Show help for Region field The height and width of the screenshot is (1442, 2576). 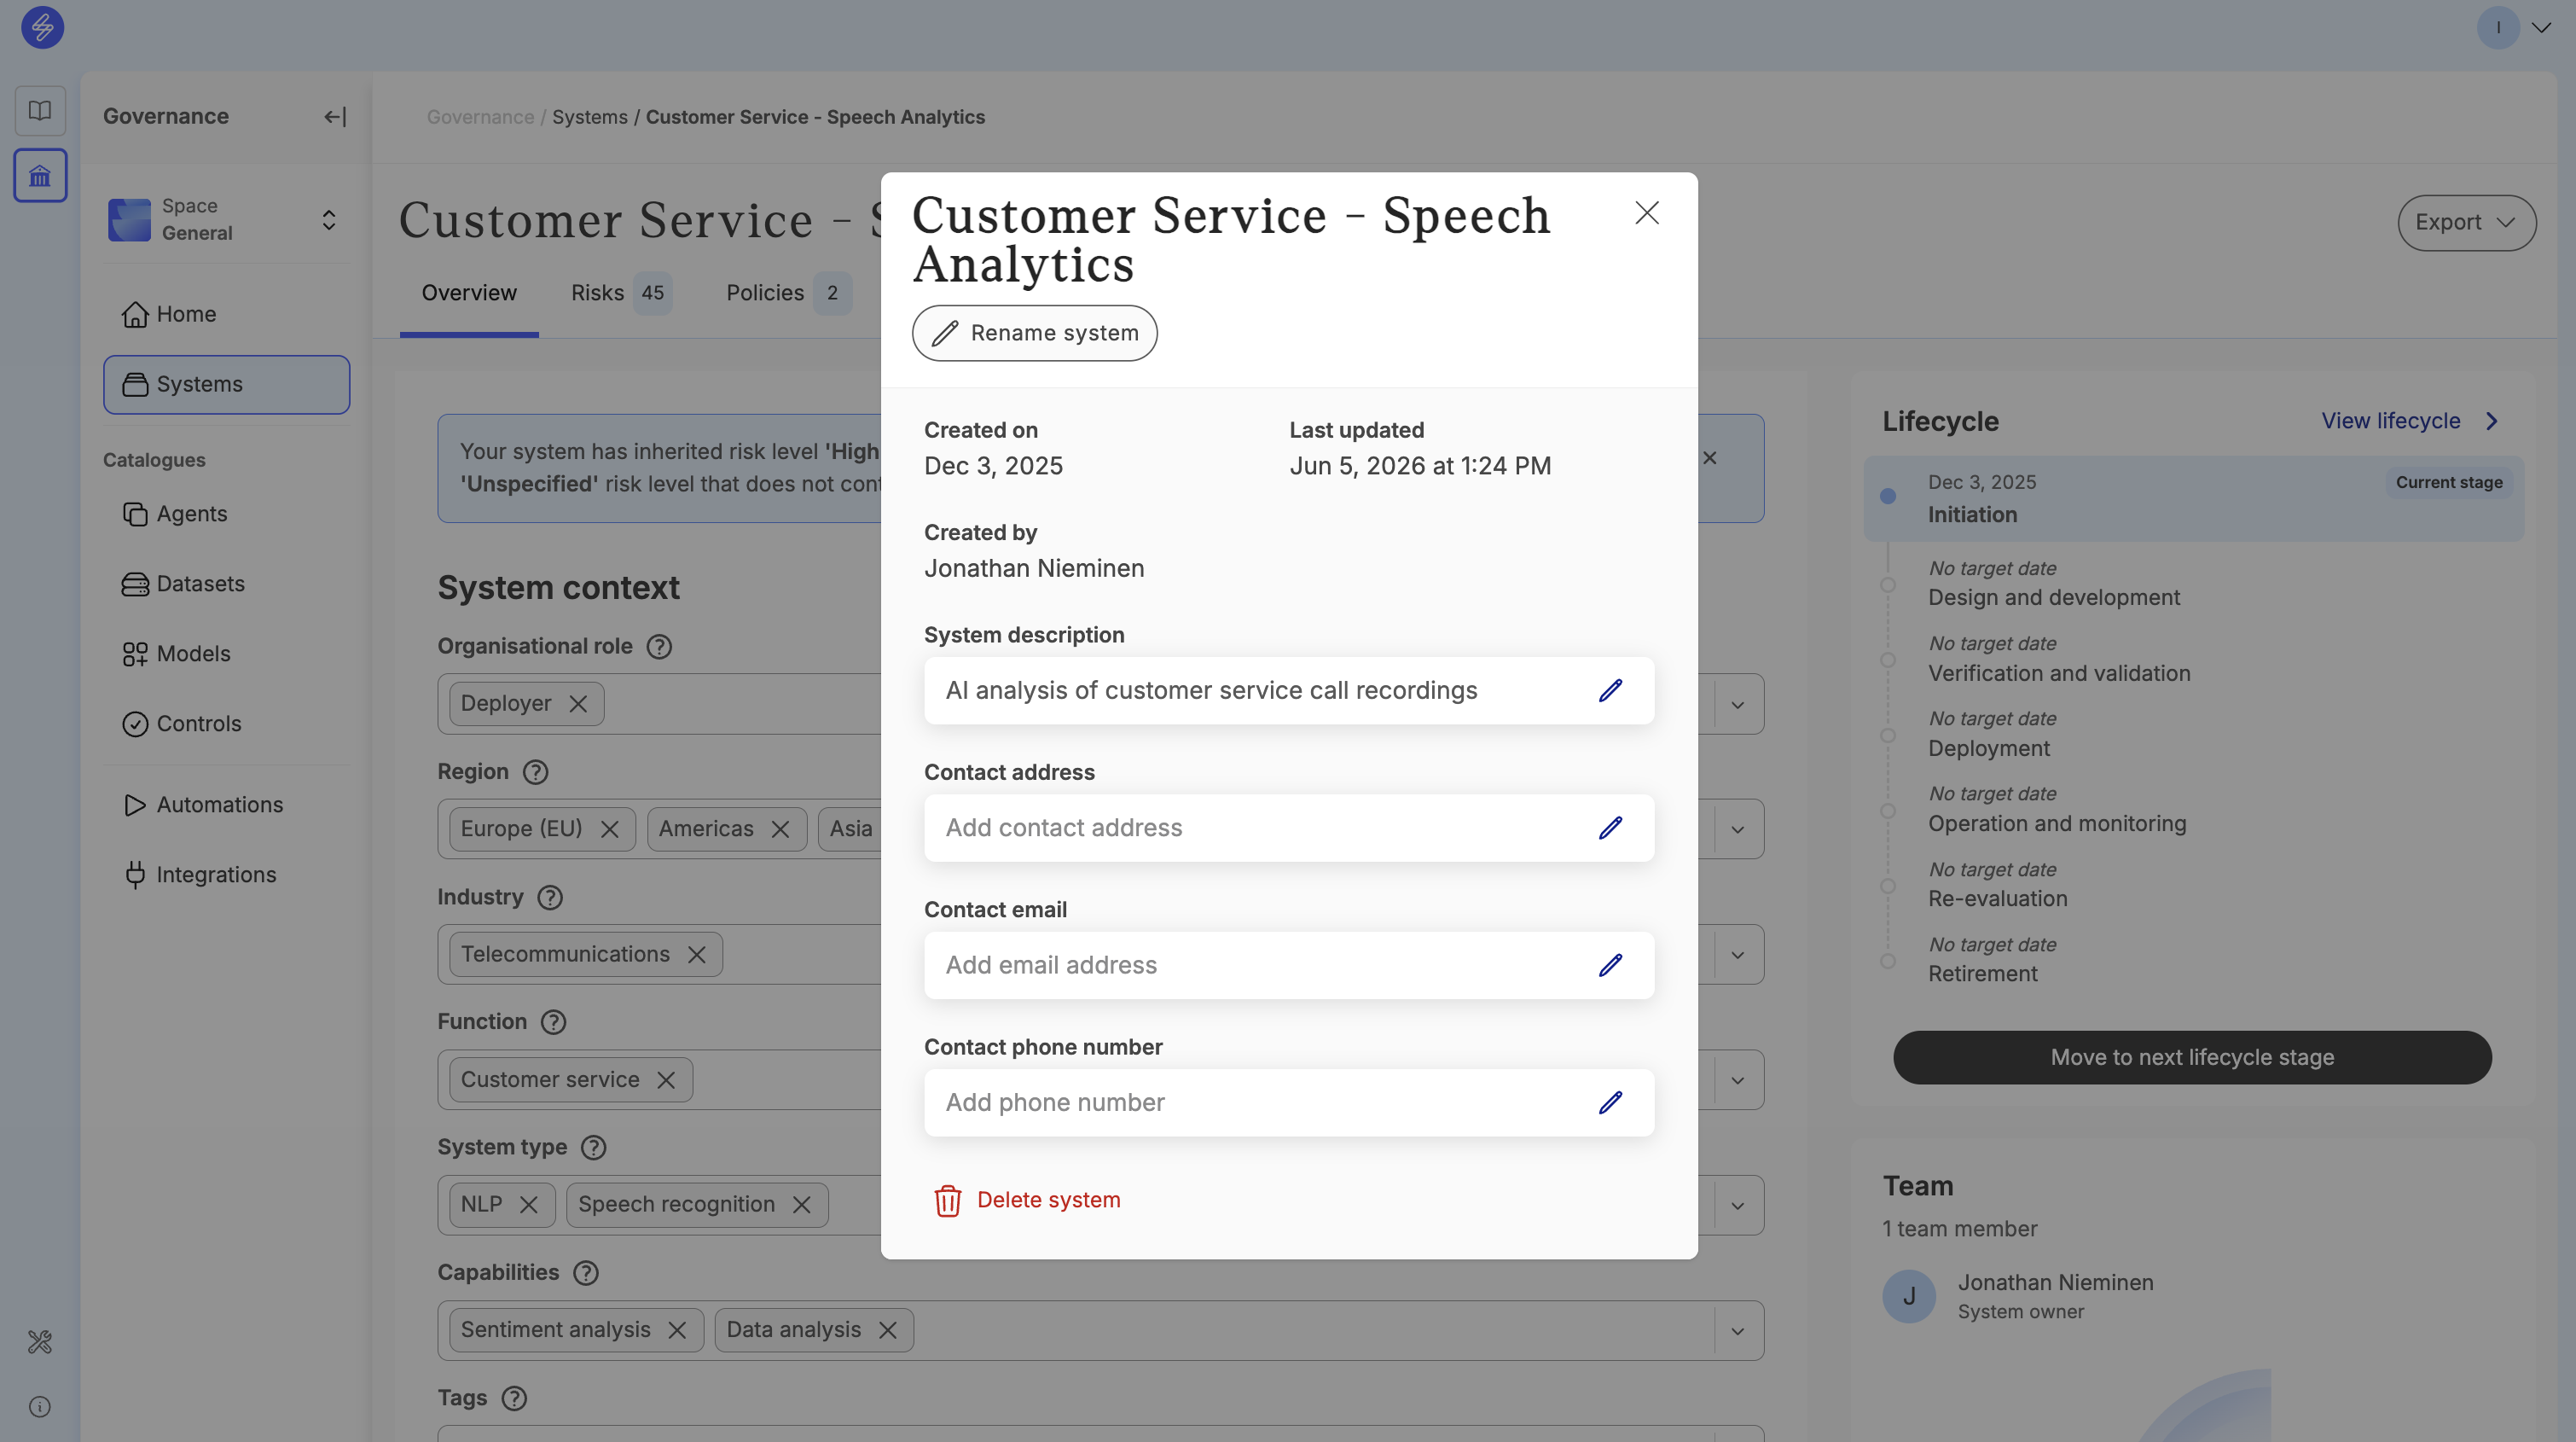[536, 772]
